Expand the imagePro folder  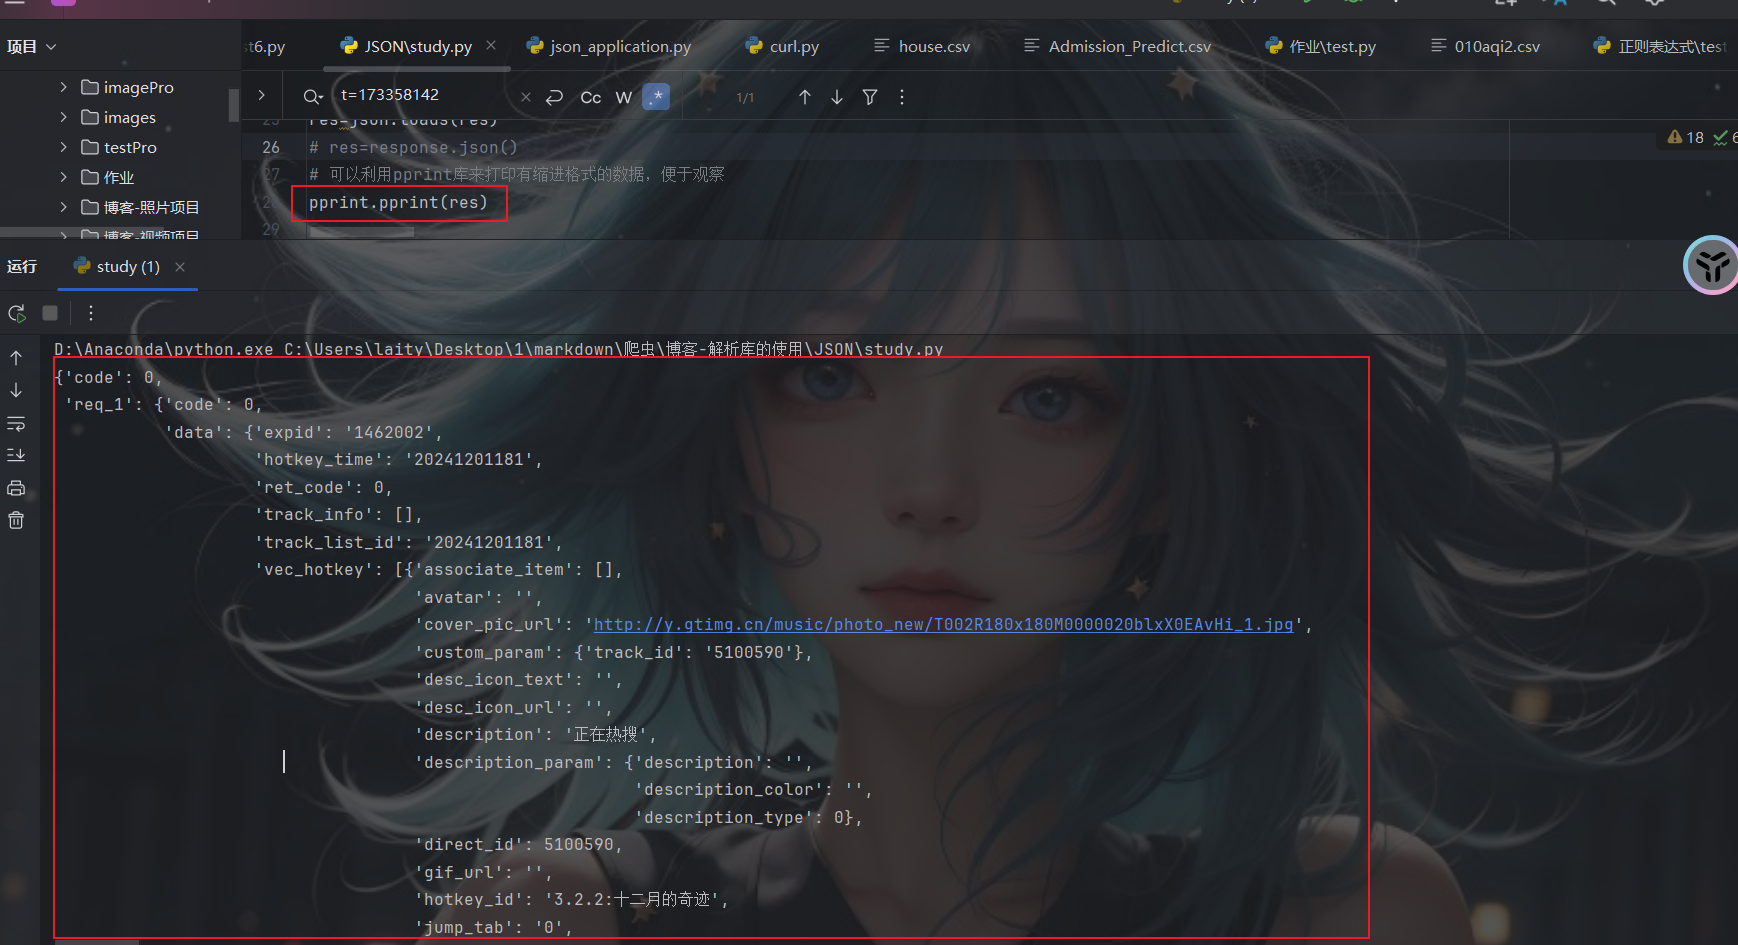[x=63, y=87]
